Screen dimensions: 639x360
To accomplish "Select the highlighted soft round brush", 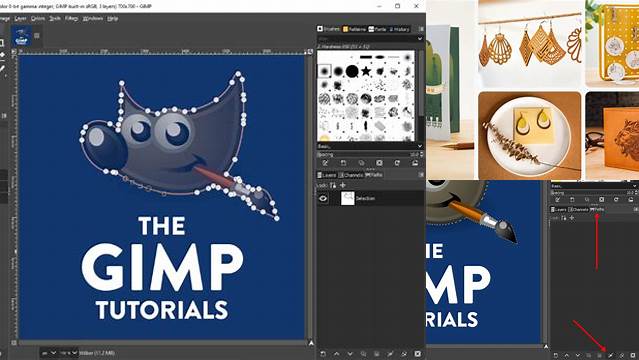I will point(325,71).
